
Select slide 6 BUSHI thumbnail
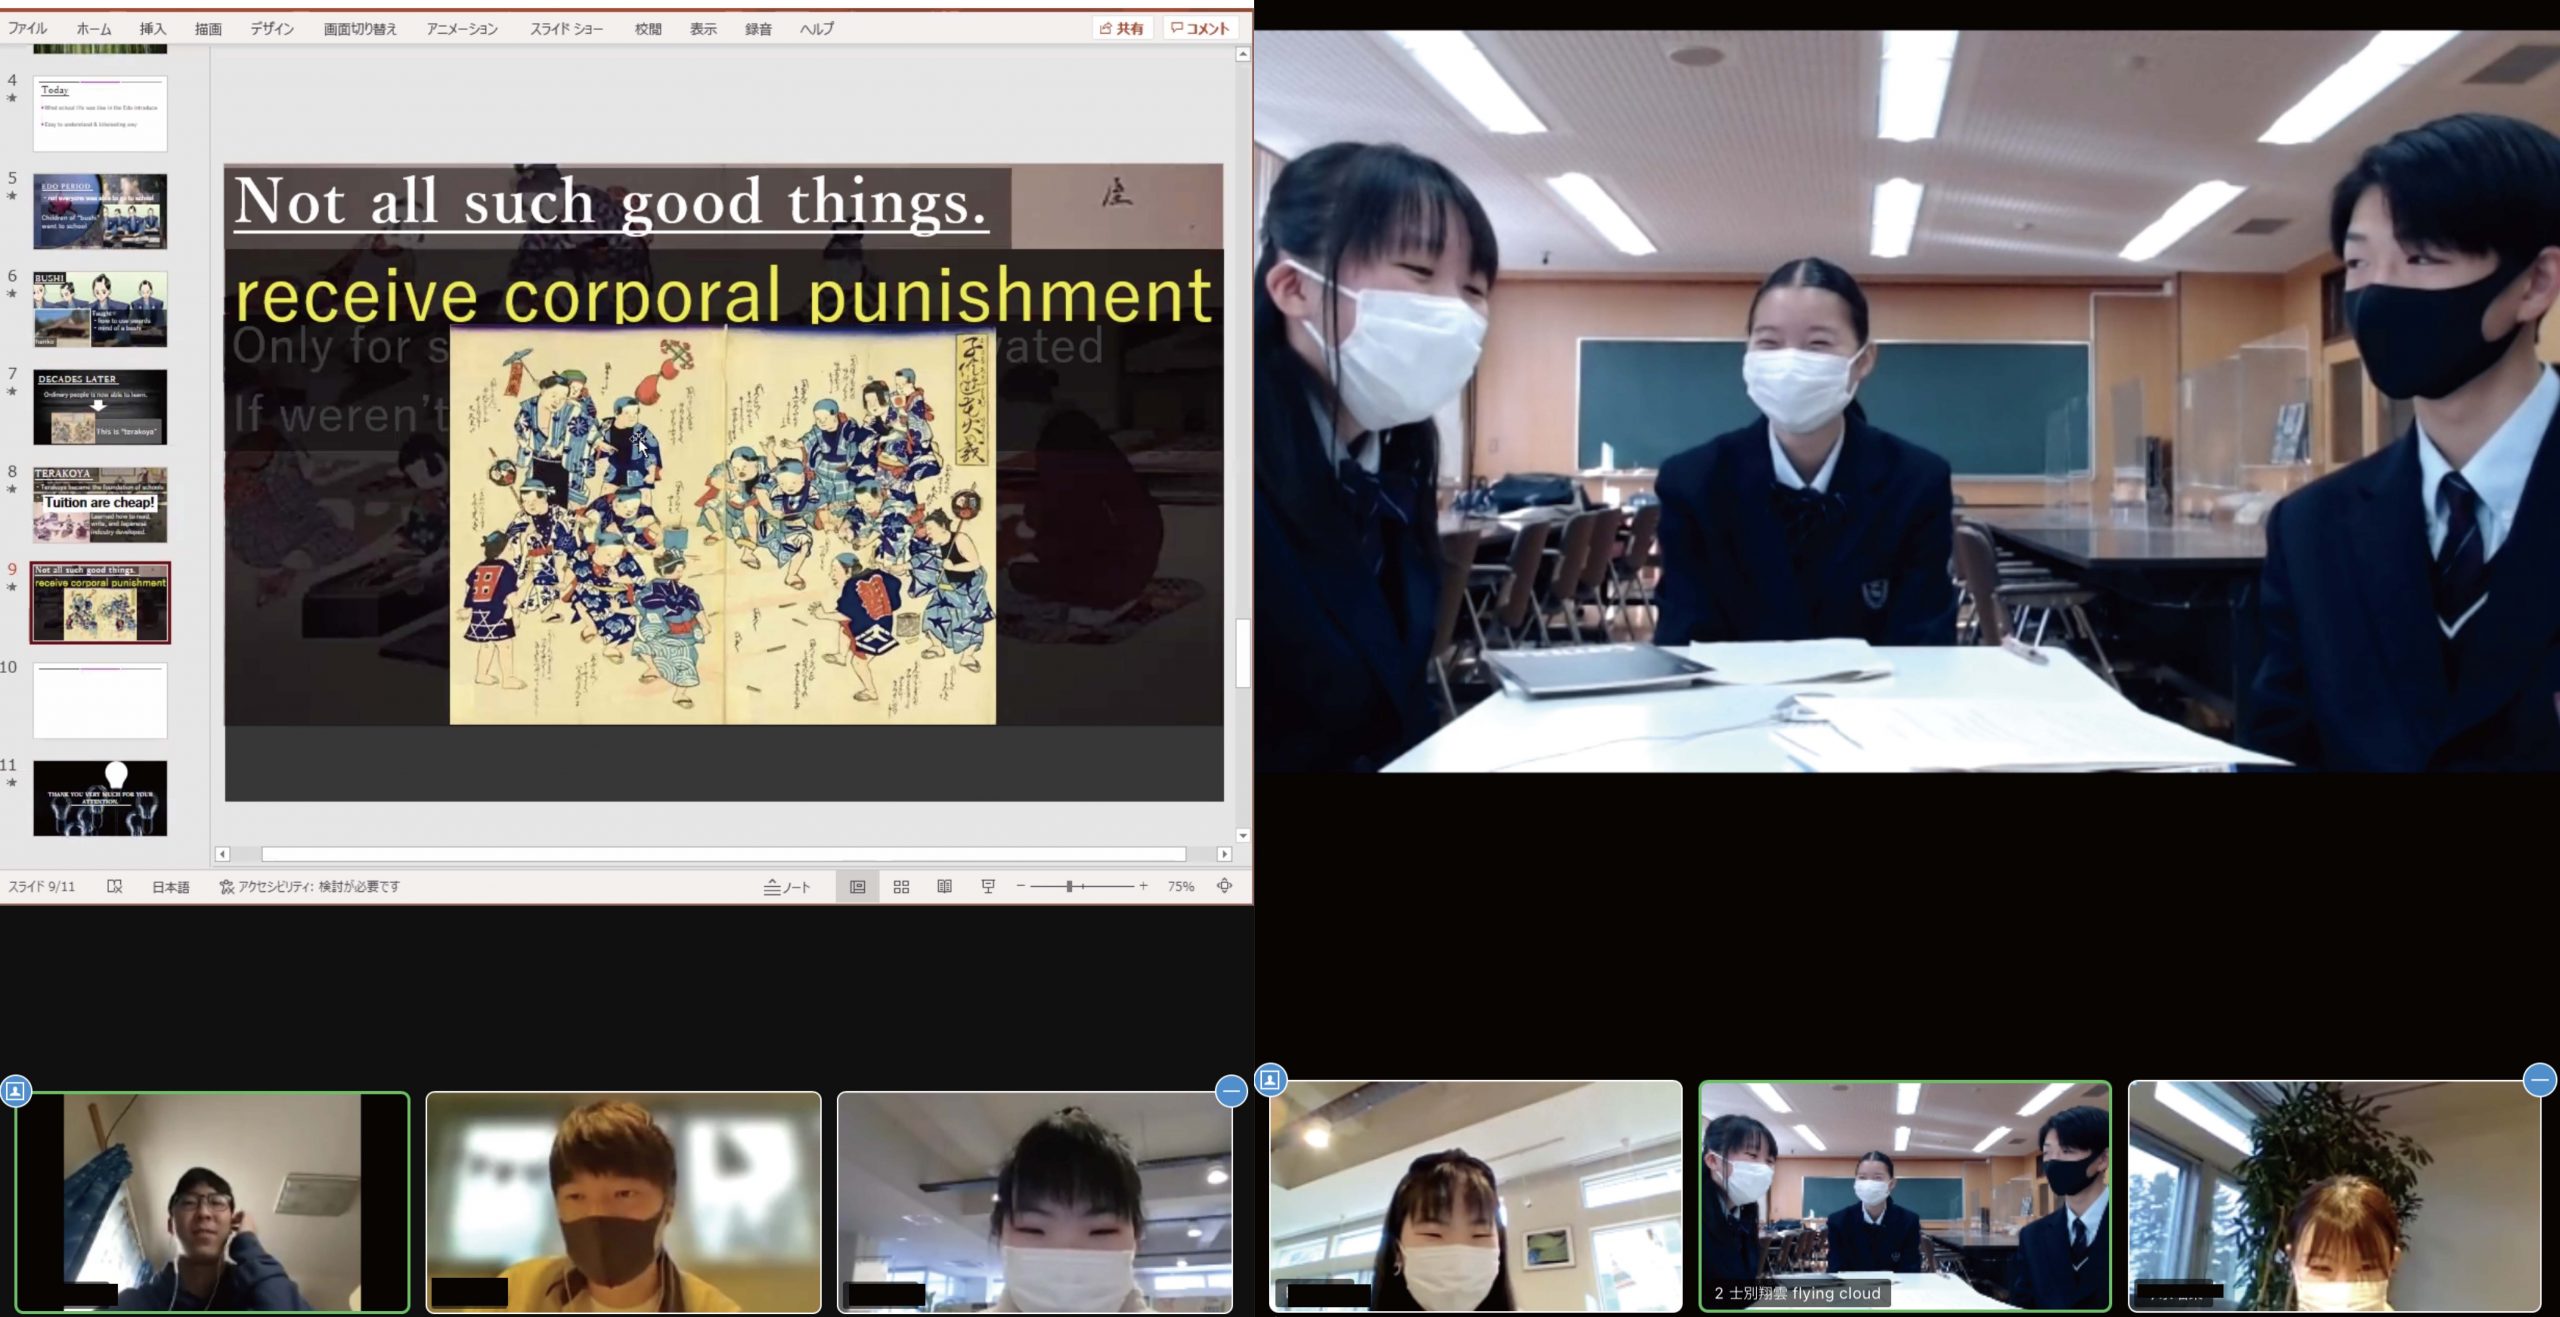pos(100,309)
